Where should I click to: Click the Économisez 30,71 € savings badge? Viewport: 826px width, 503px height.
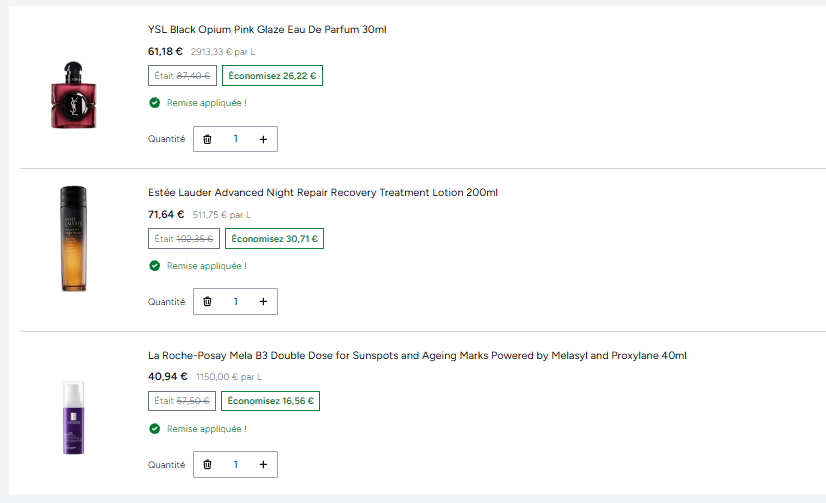tap(274, 239)
